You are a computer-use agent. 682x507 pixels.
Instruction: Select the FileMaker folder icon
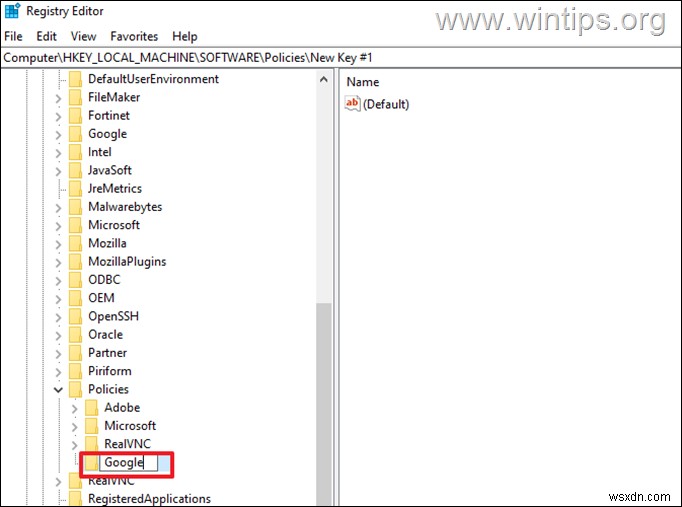(75, 97)
